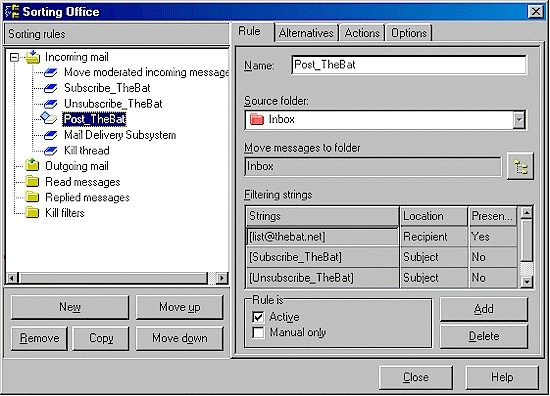
Task: Click the Location column header
Action: (434, 216)
